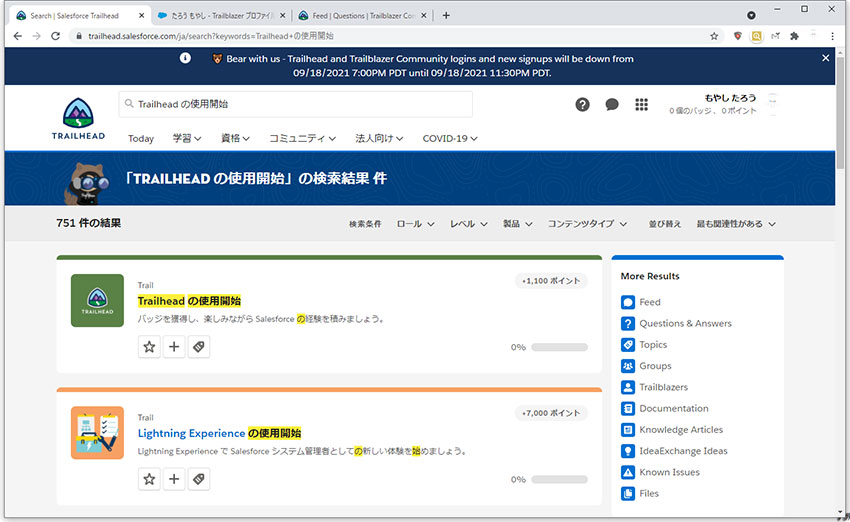850x522 pixels.
Task: Expand the COVID-19 navigation menu
Action: [x=450, y=138]
